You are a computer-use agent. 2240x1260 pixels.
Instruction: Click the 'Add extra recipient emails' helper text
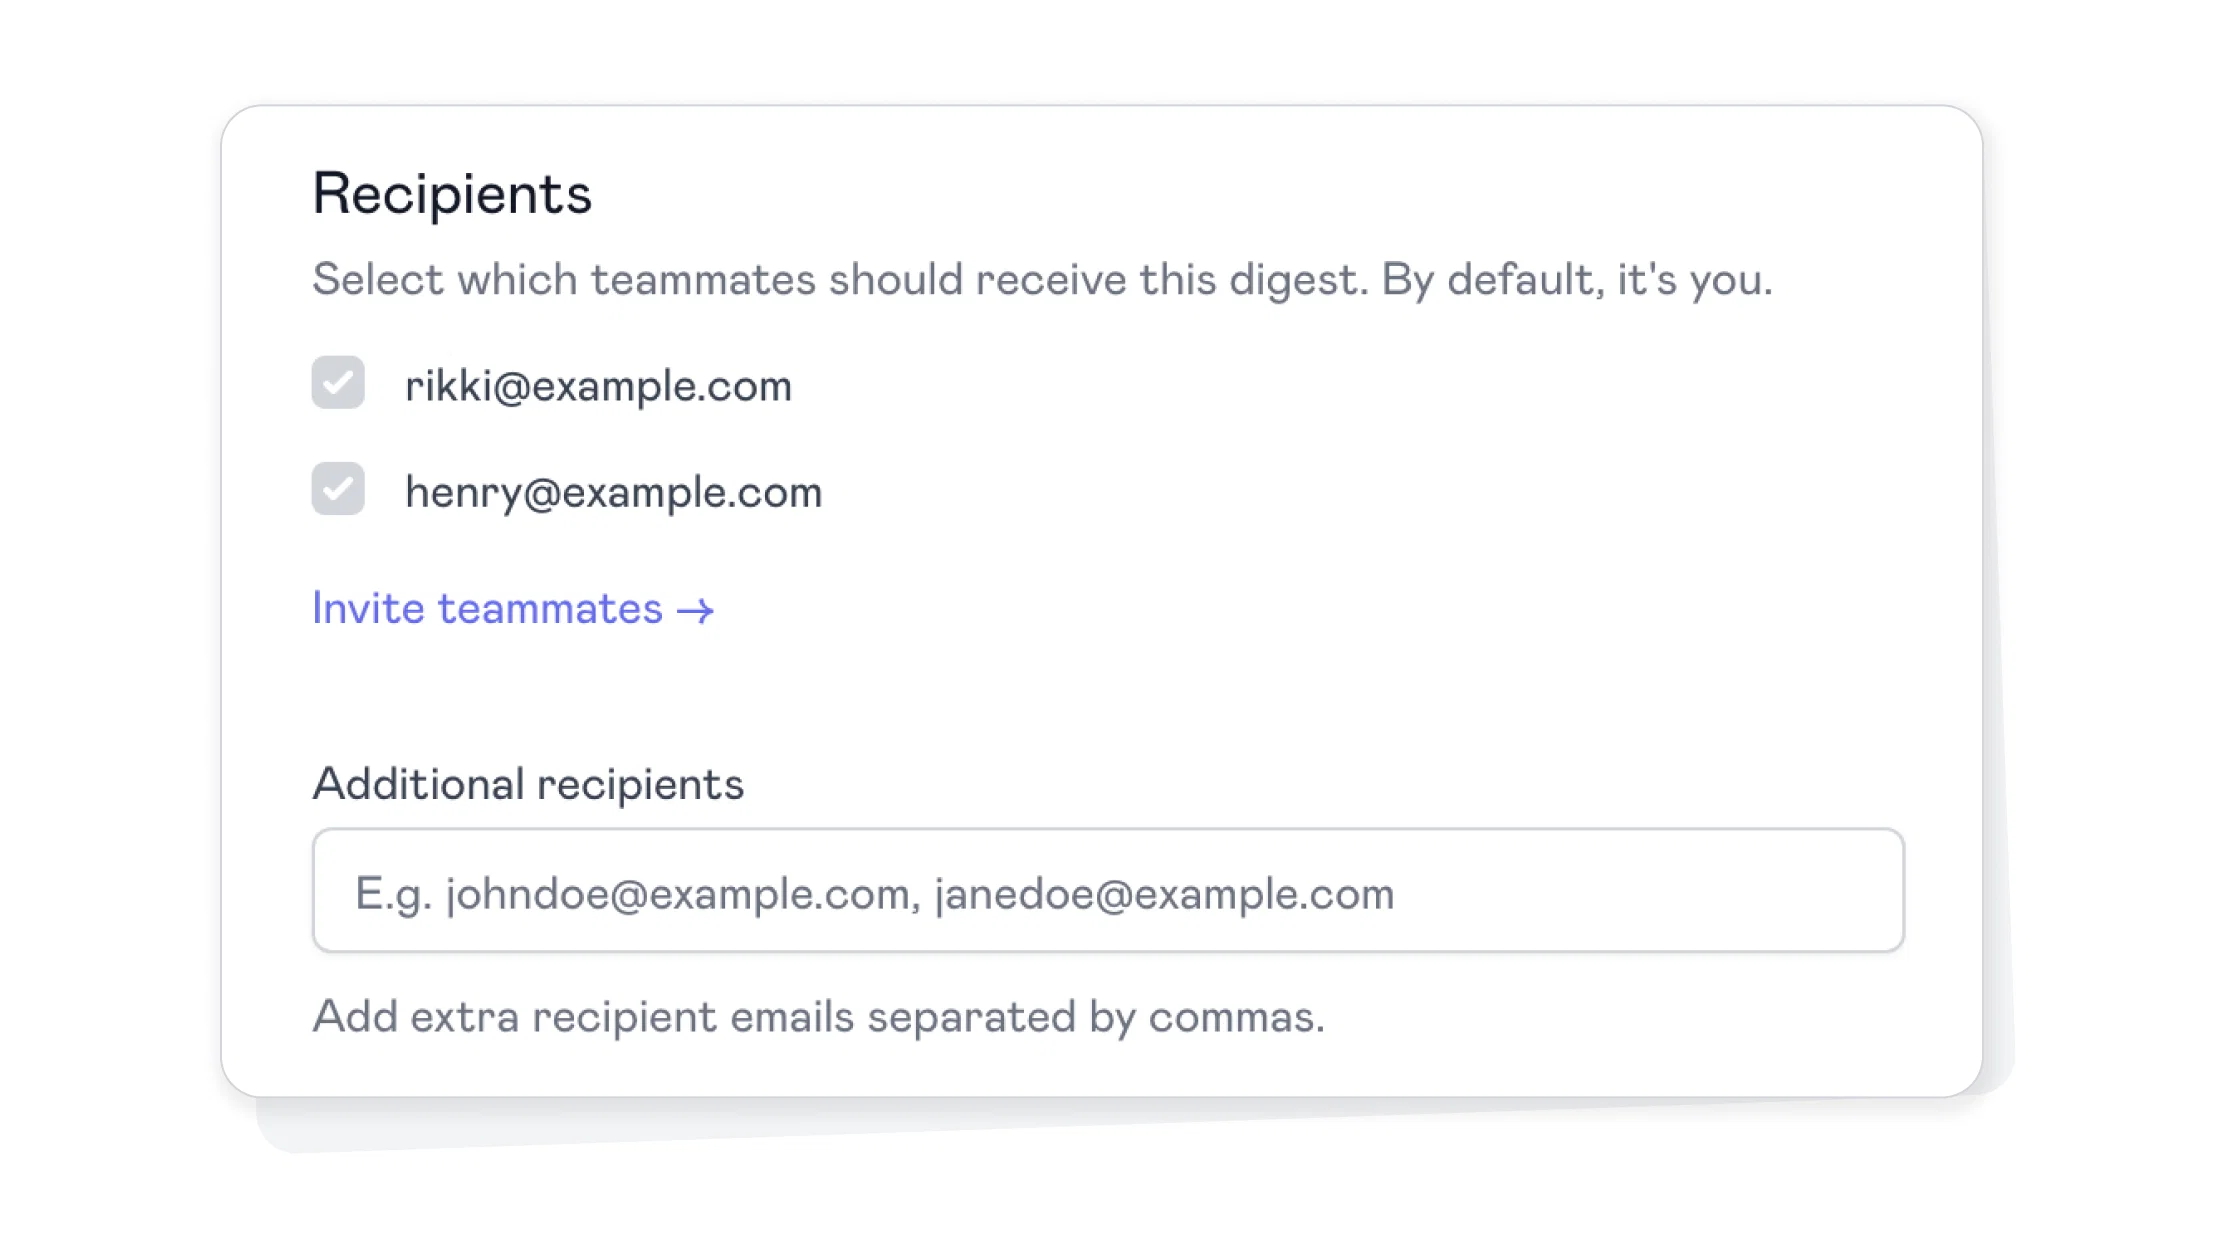tap(818, 1017)
